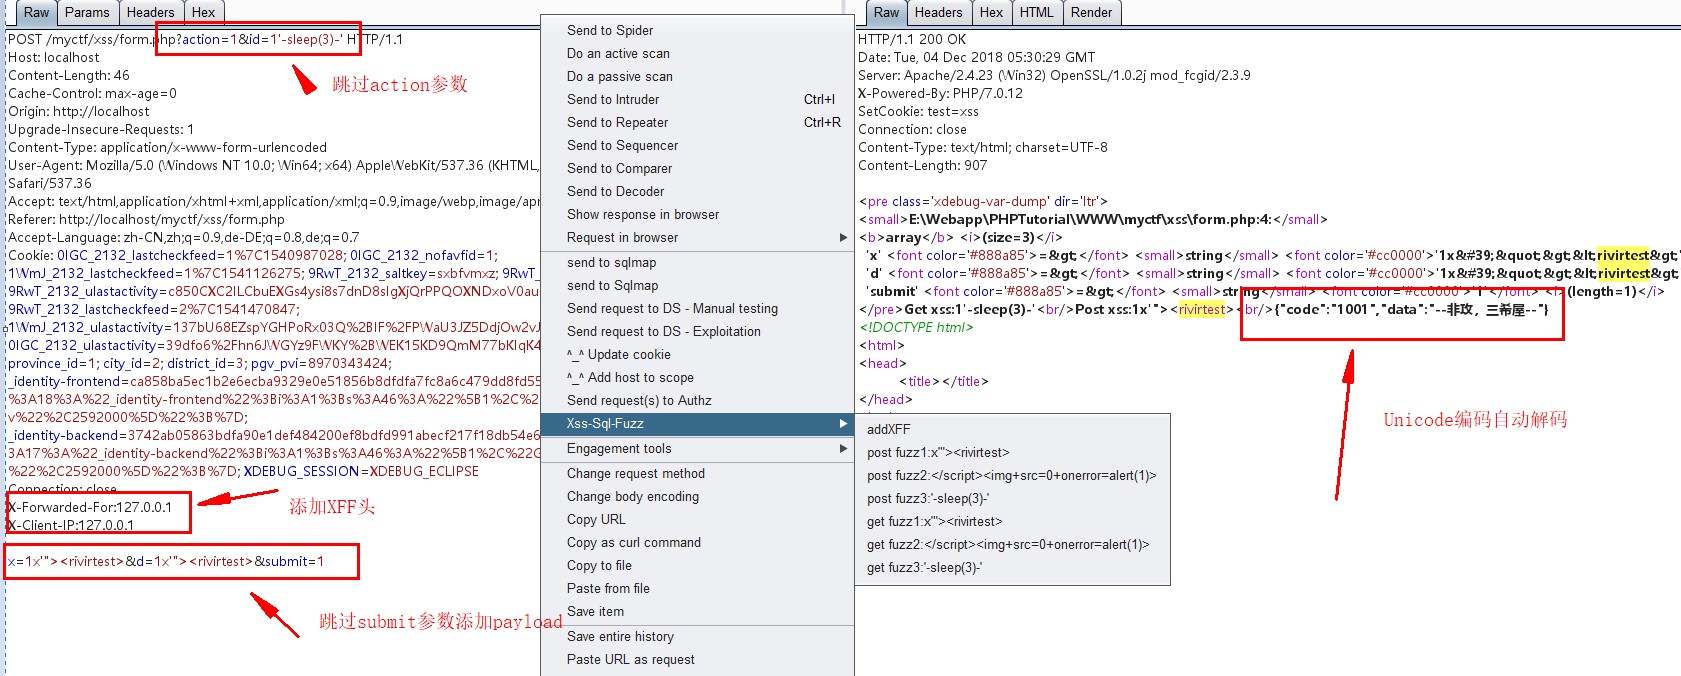1681x676 pixels.
Task: Click the Origin: http://localhost header
Action: 79,111
